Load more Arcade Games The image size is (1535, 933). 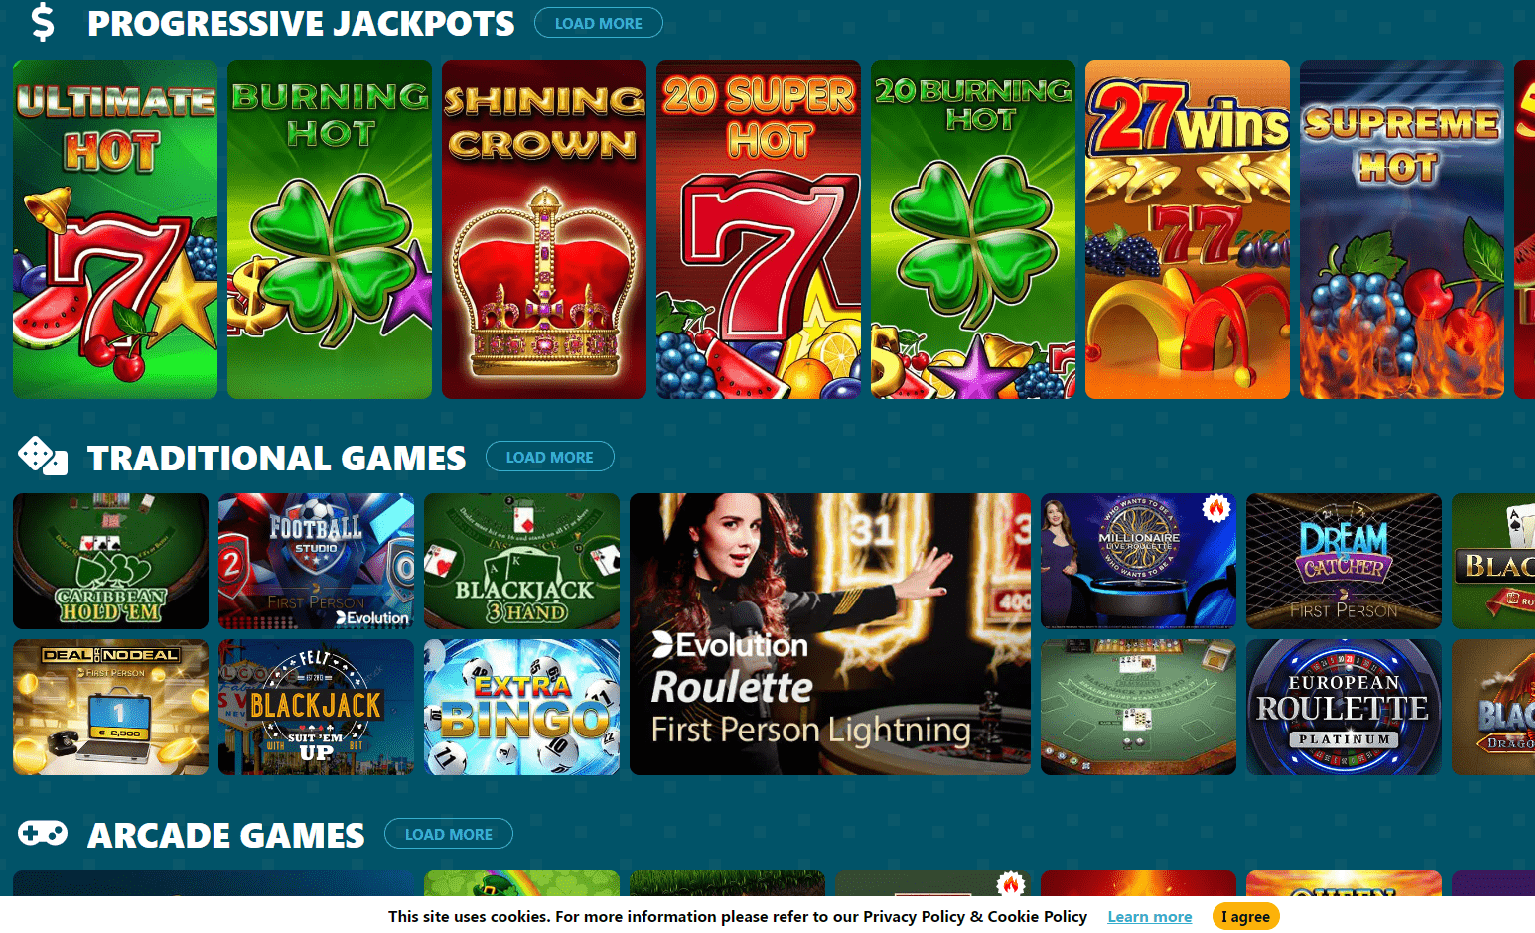448,834
